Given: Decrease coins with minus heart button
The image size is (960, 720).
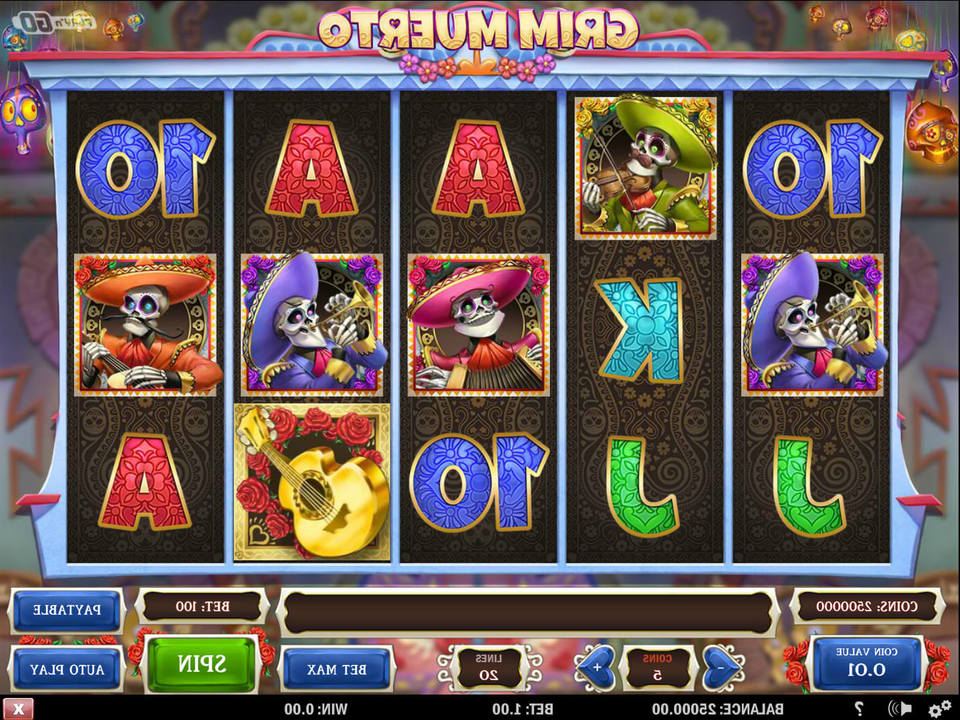Looking at the screenshot, I should tap(722, 667).
